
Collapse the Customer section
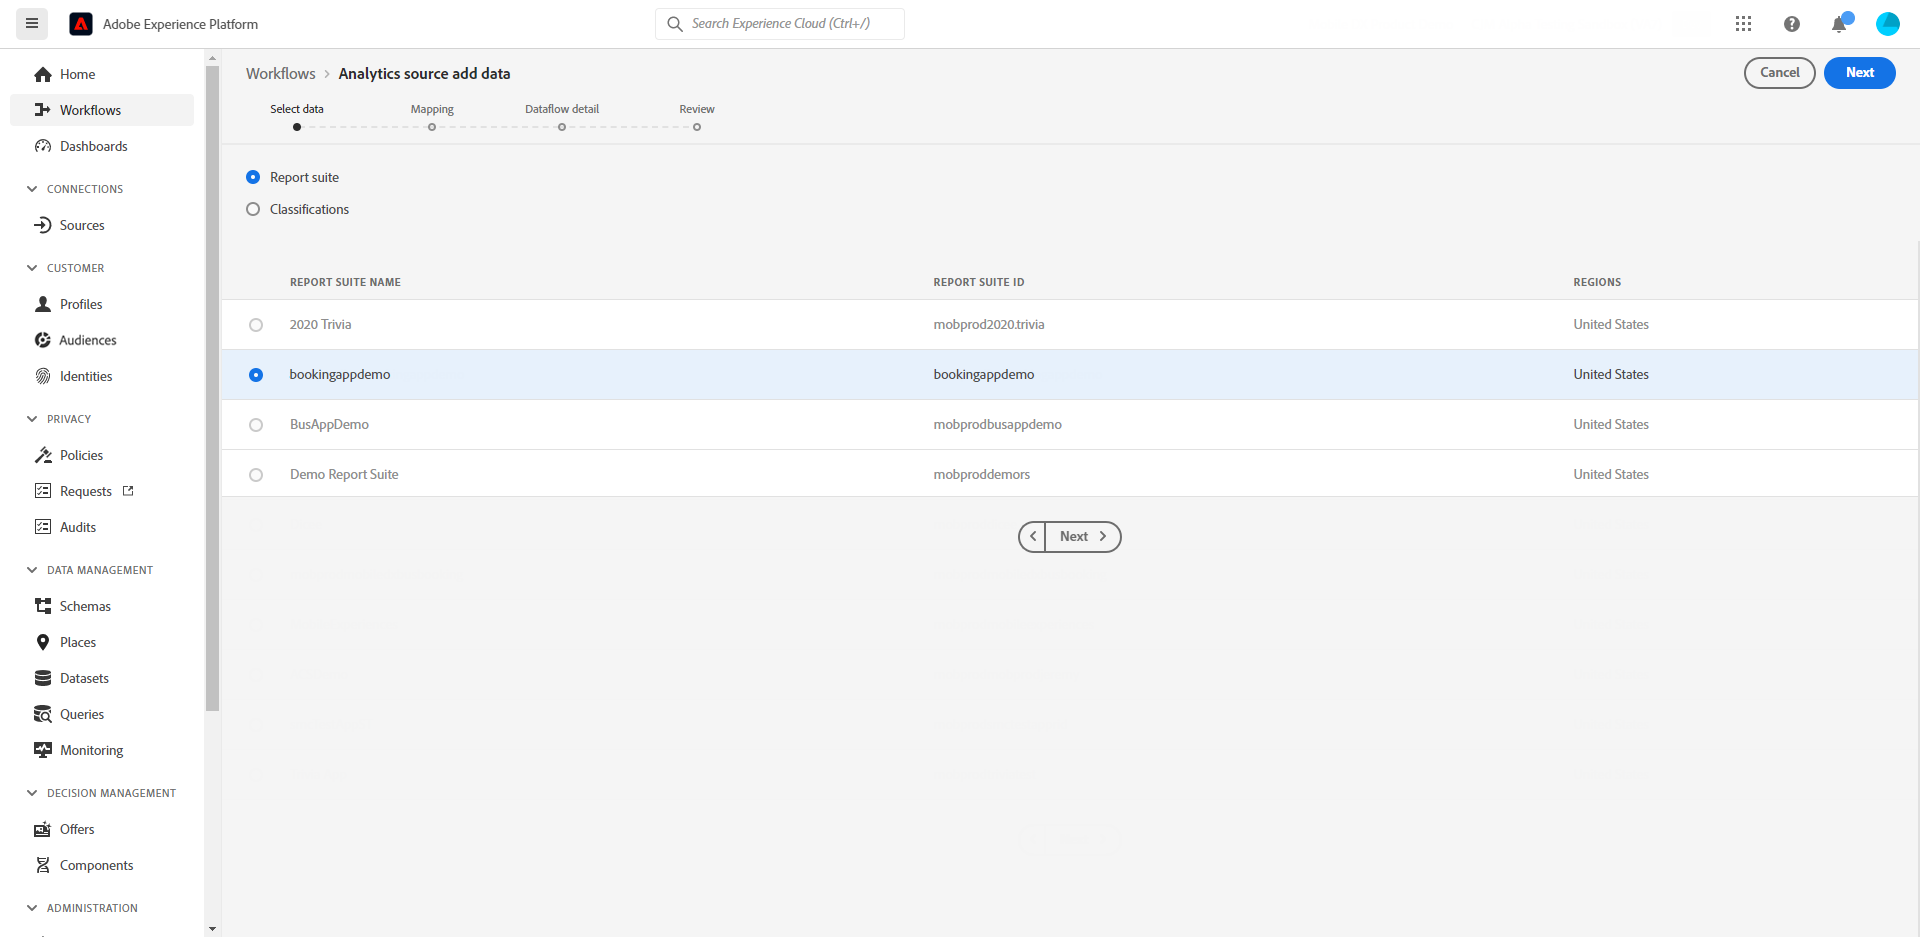(32, 268)
